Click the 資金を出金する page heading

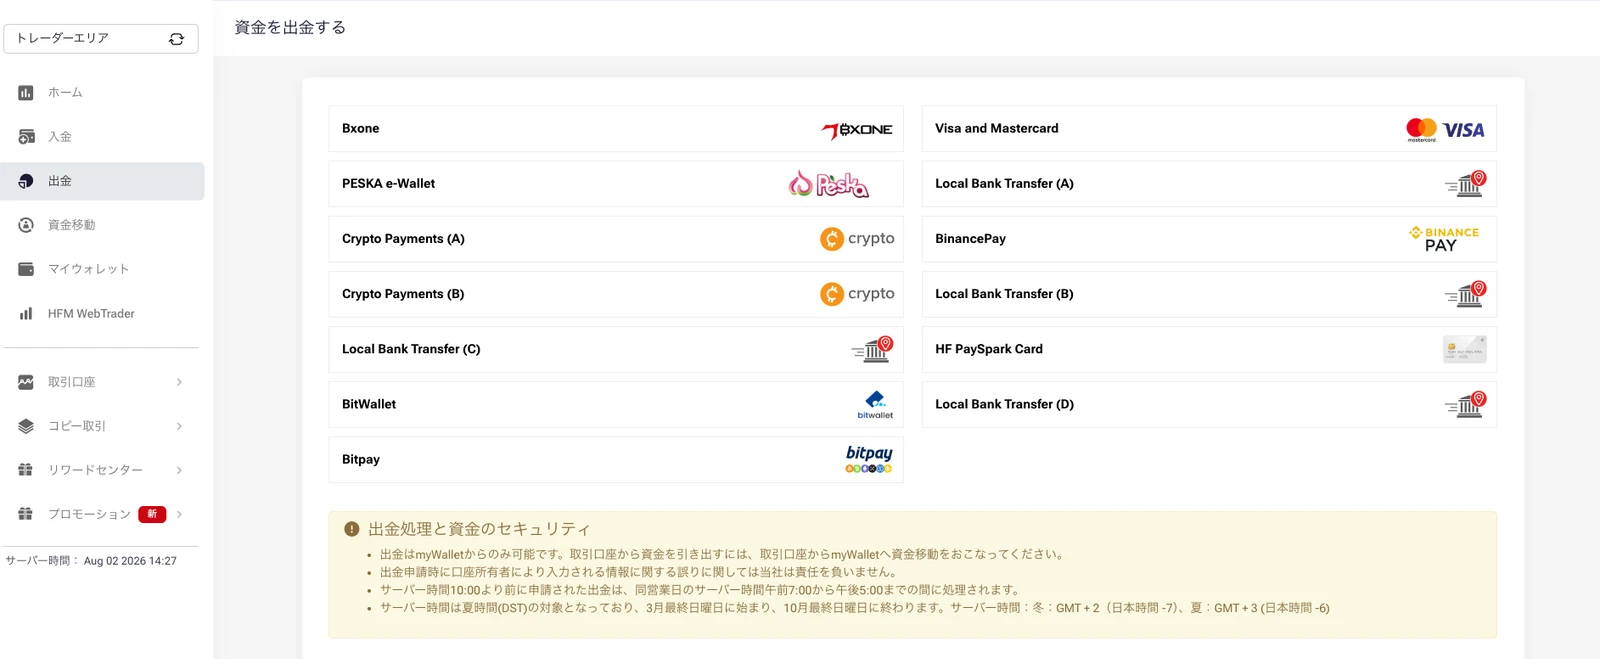(x=290, y=28)
